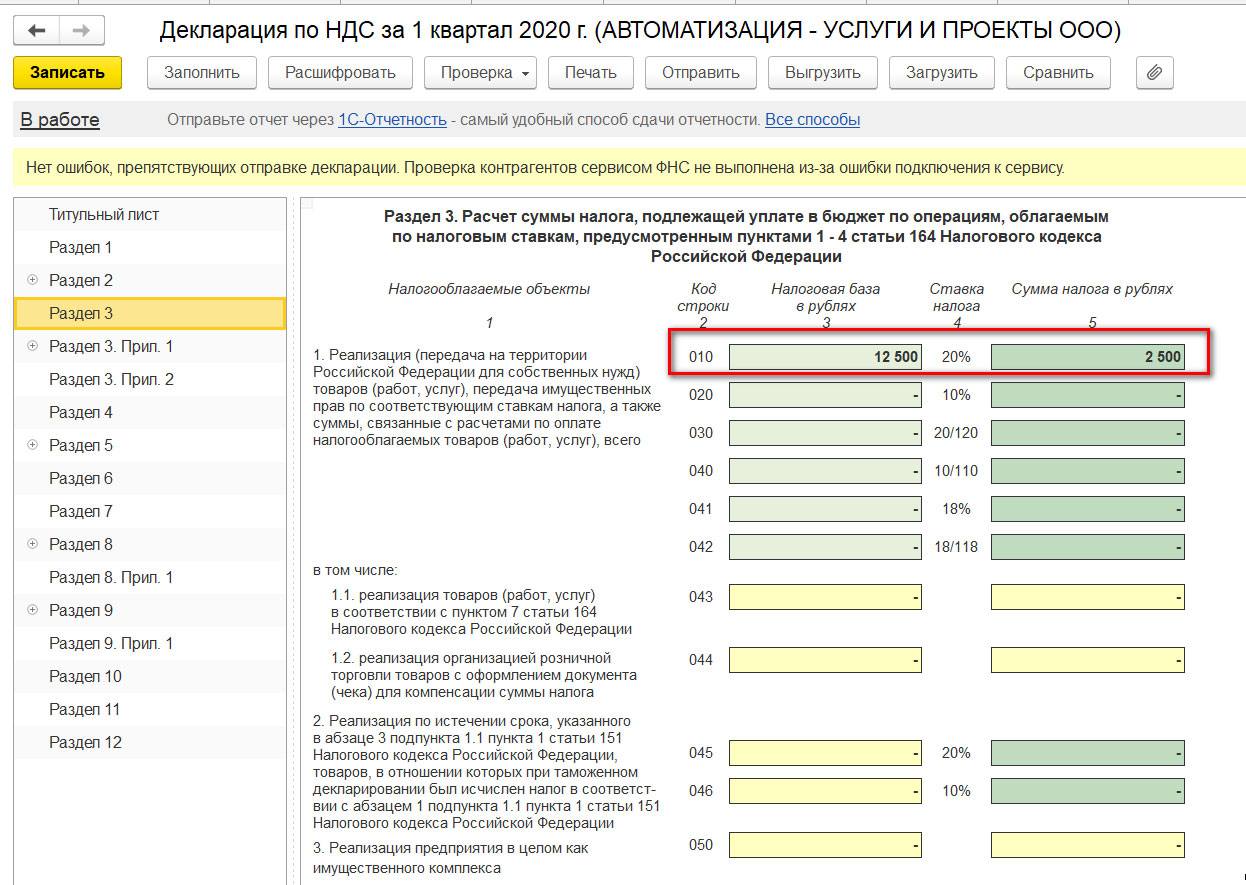Follow the Все способы link

coord(812,120)
